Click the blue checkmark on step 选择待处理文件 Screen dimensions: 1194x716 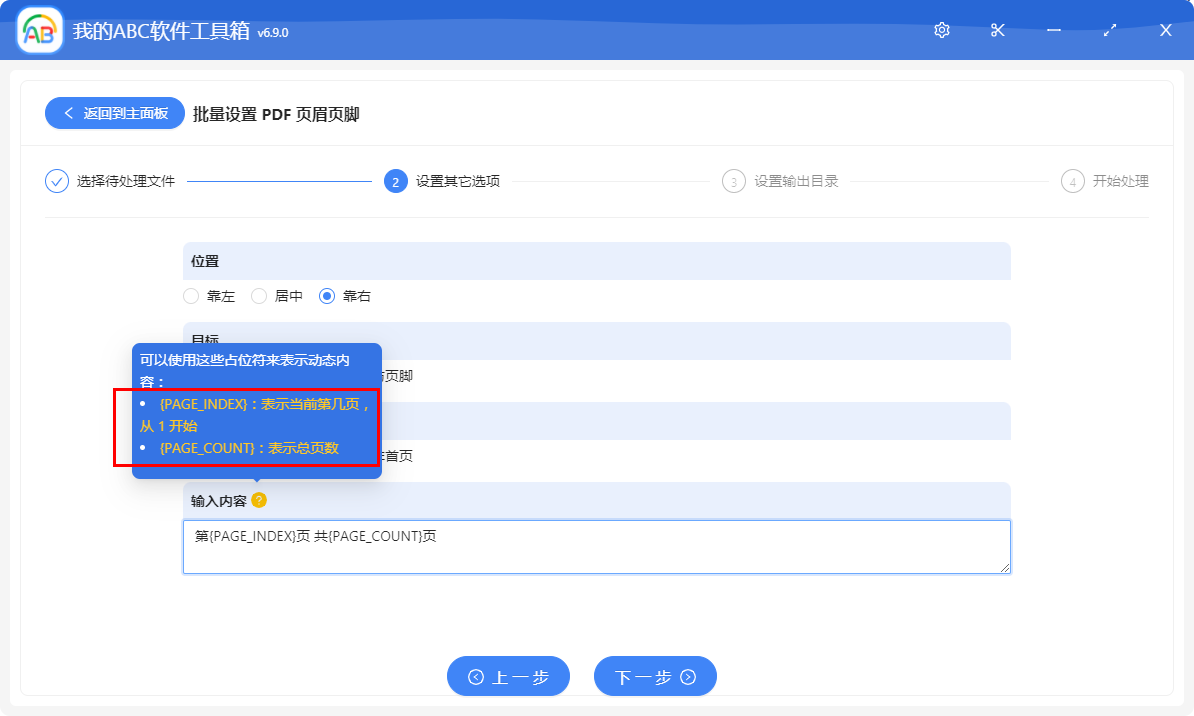click(x=56, y=181)
